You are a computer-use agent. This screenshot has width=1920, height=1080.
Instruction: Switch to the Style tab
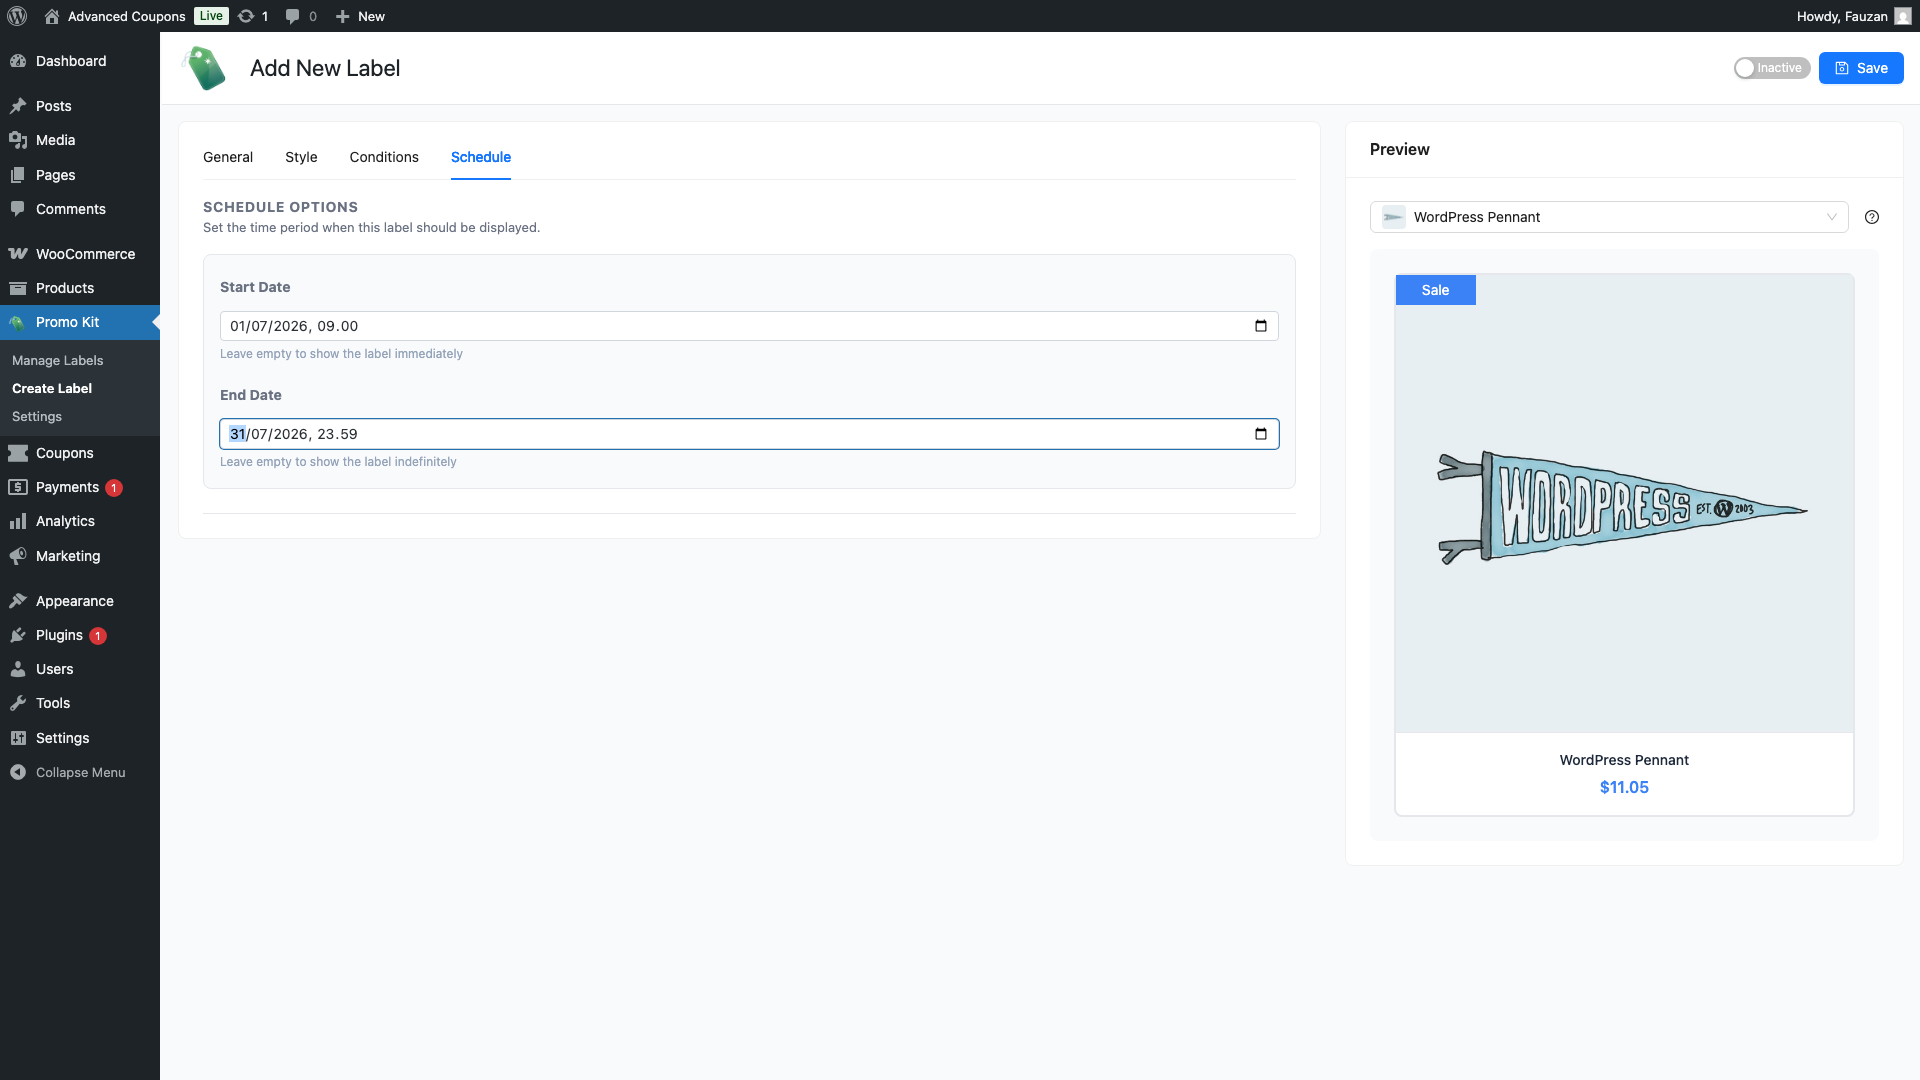coord(301,157)
